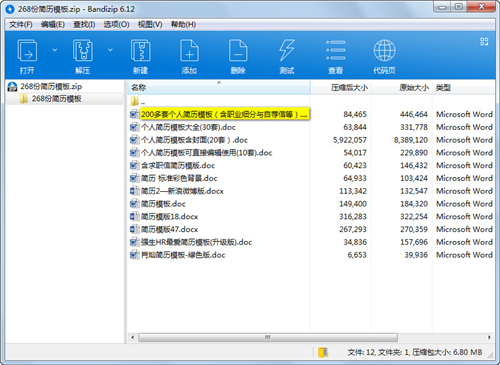Click the Word icon of 简历模板47.docx

[x=134, y=229]
